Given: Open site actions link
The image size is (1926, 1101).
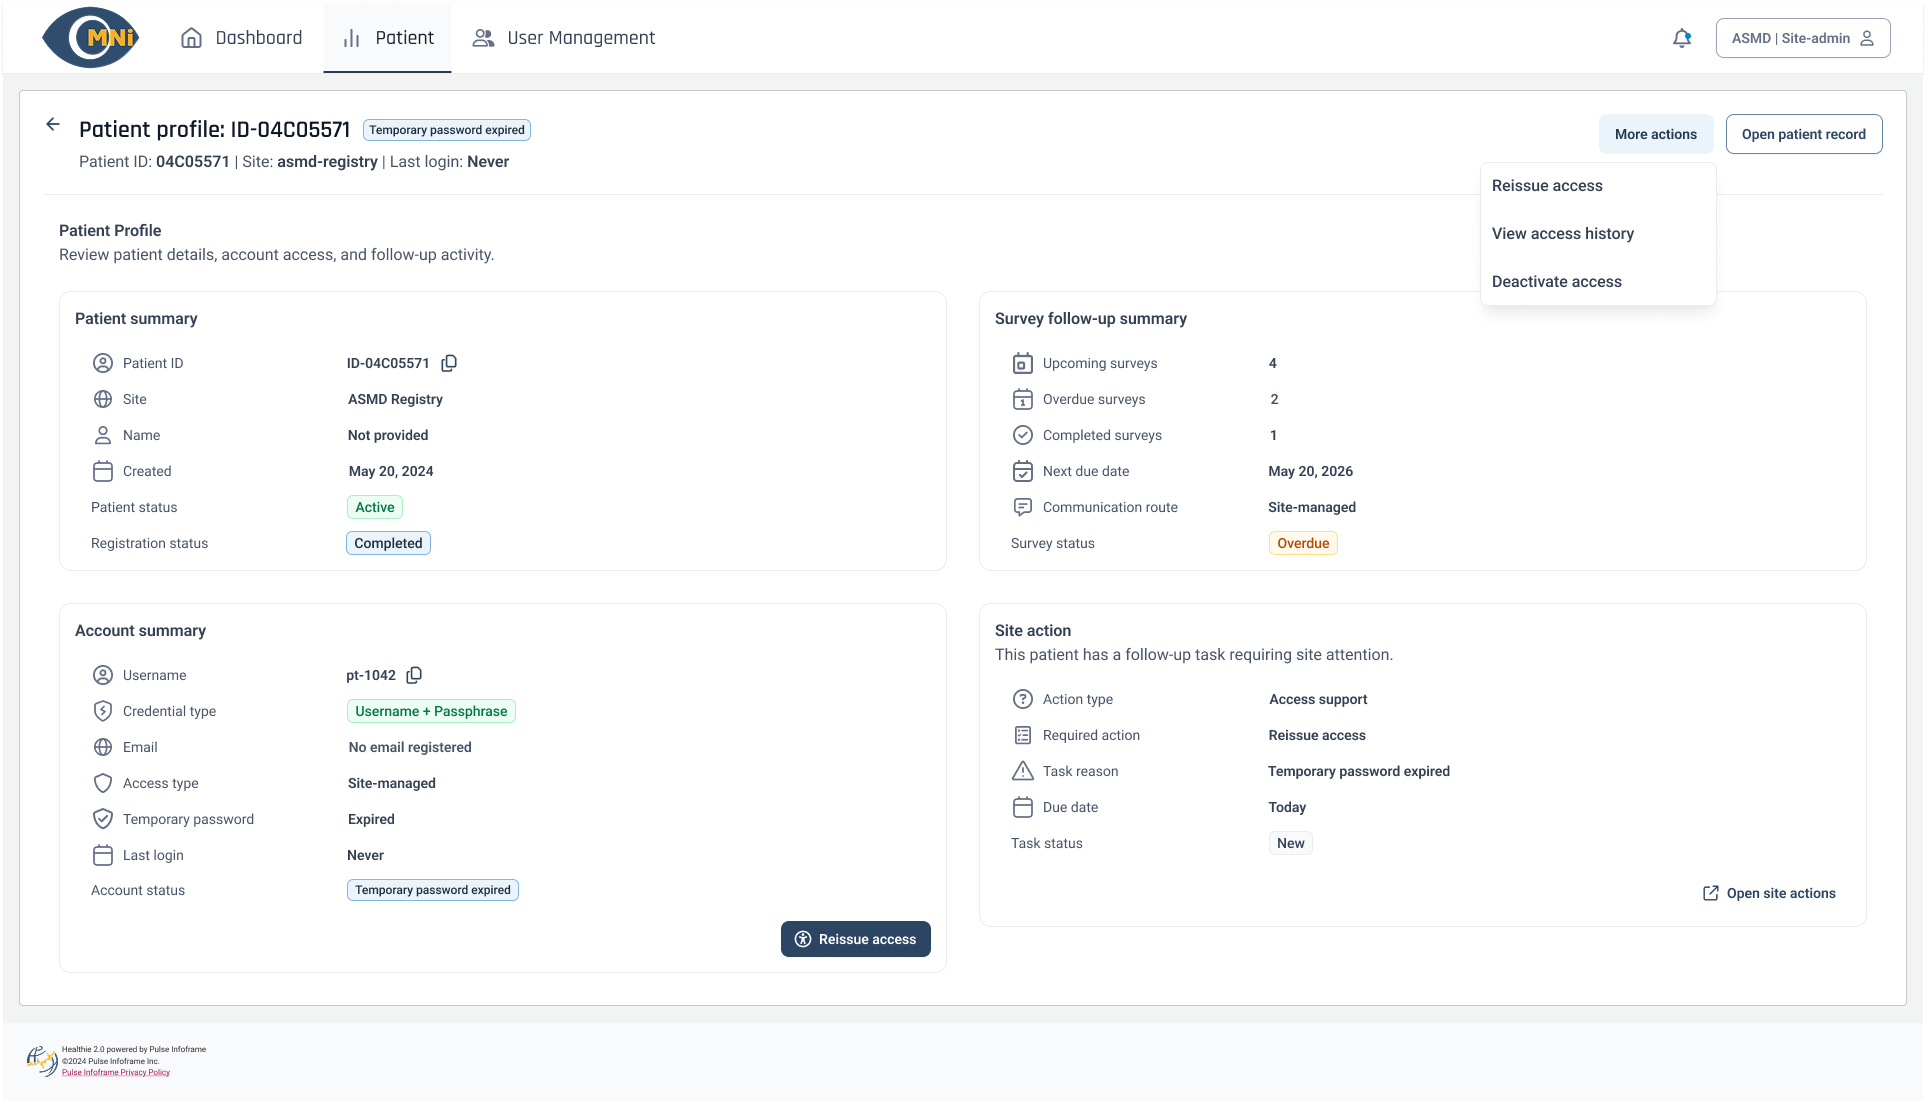Looking at the screenshot, I should pos(1768,893).
